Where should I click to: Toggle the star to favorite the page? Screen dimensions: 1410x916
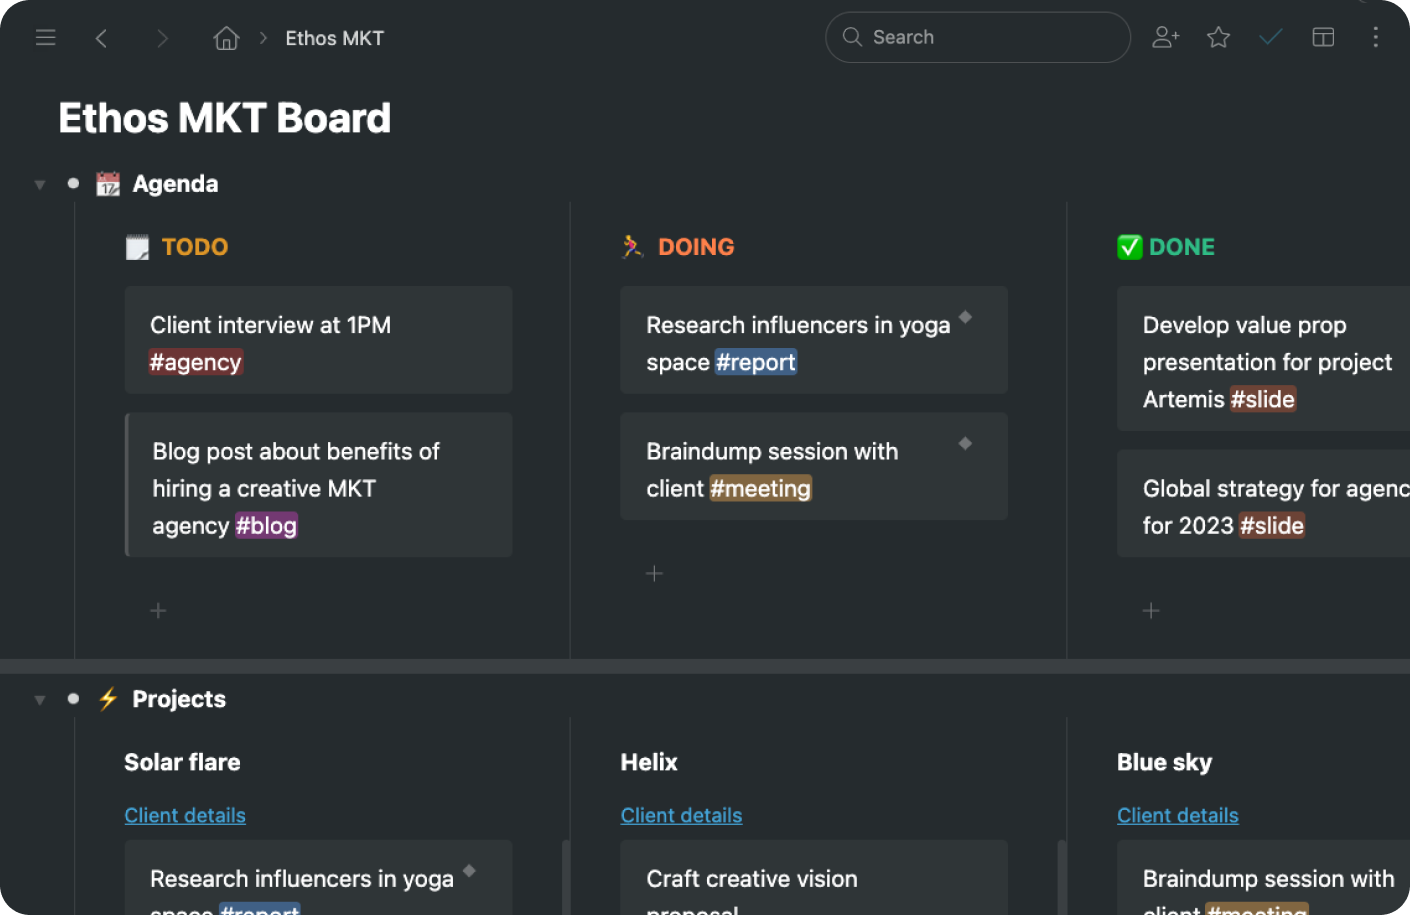pos(1218,37)
